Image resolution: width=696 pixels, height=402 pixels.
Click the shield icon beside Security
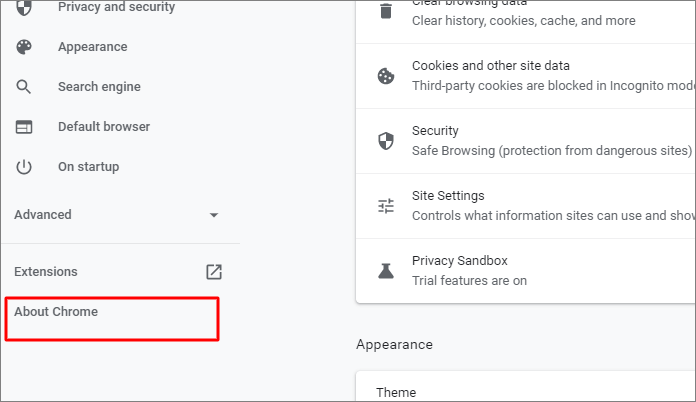pos(385,141)
